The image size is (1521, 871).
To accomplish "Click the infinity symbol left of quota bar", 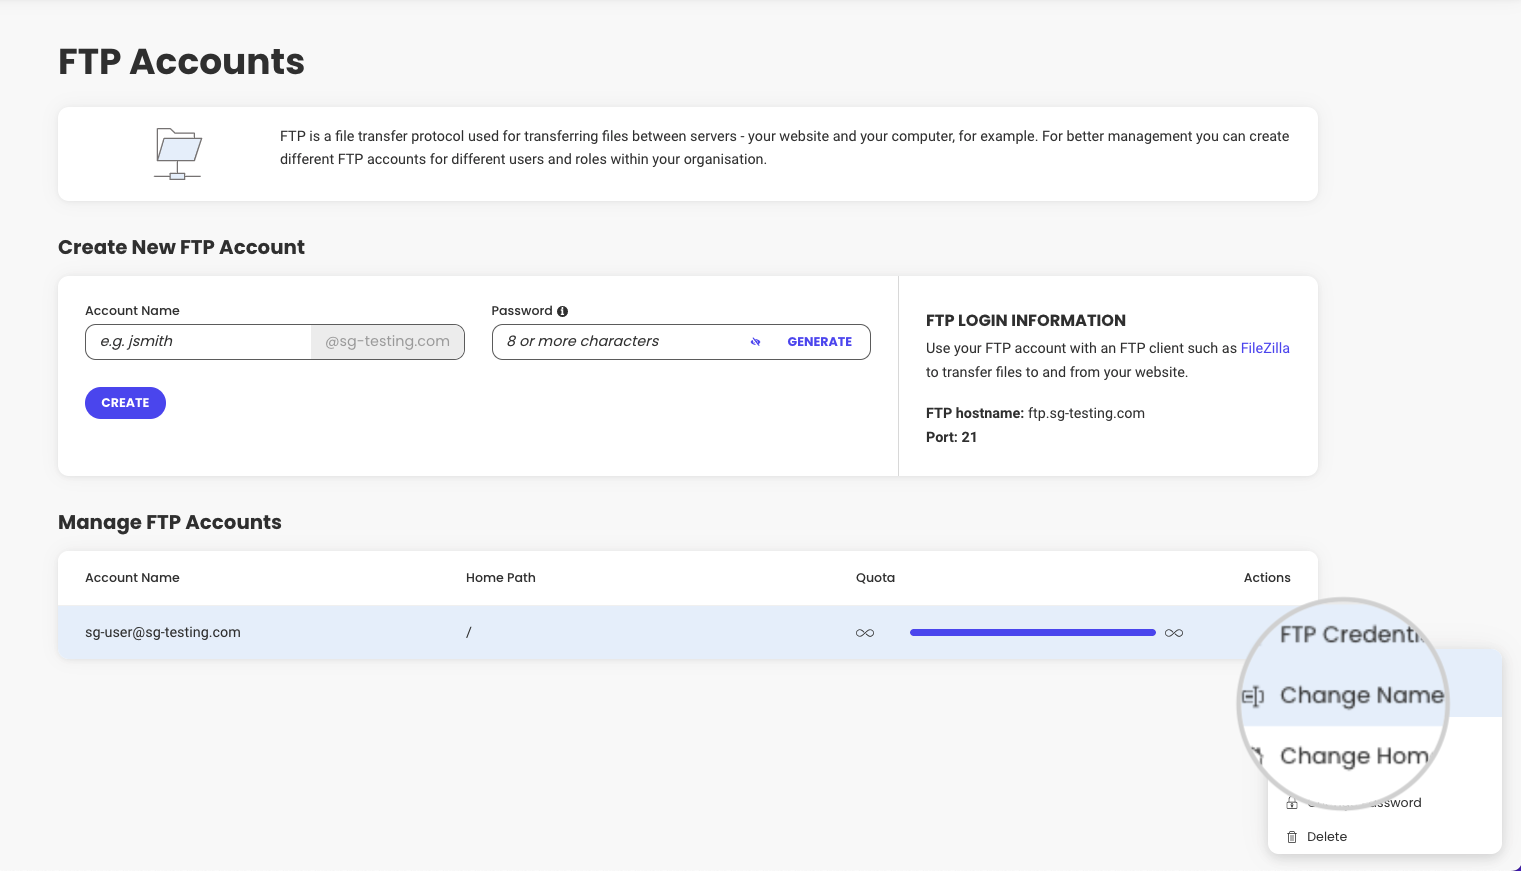I will click(865, 633).
